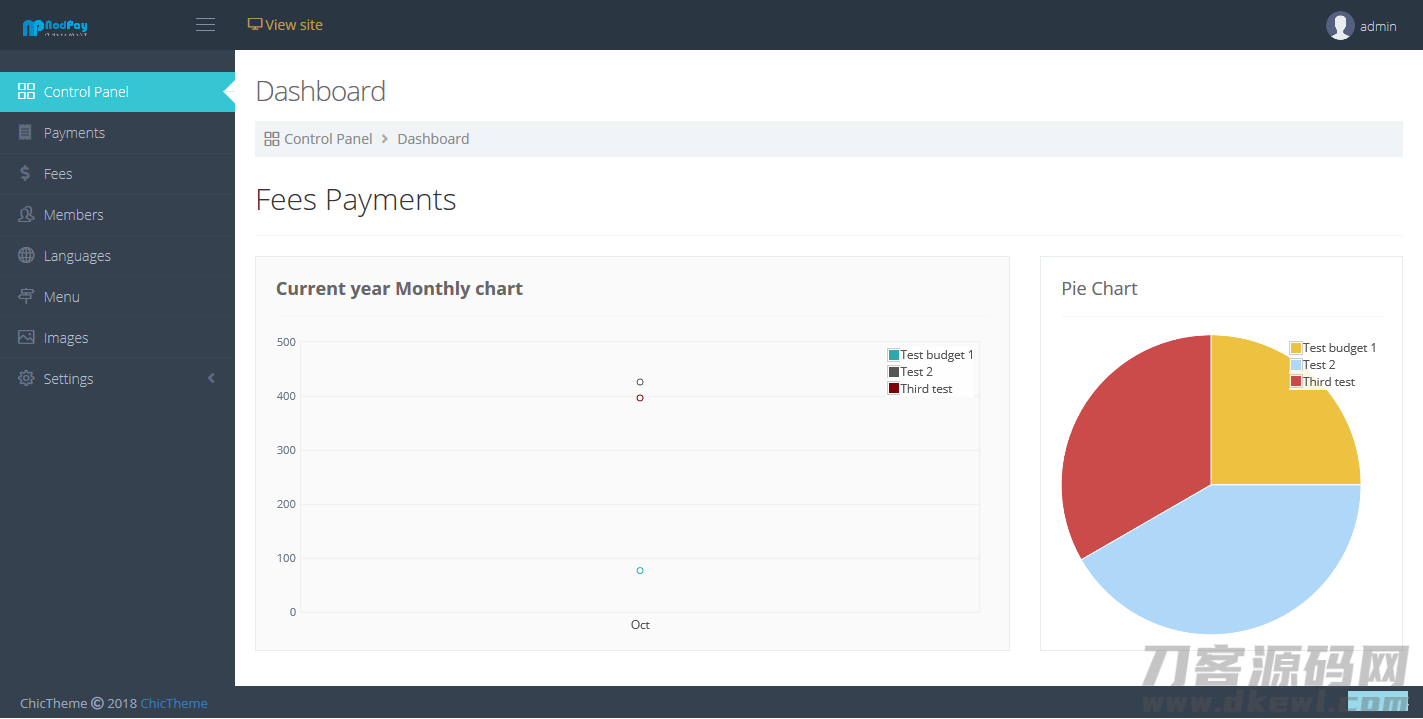
Task: Open the View site link
Action: [285, 25]
